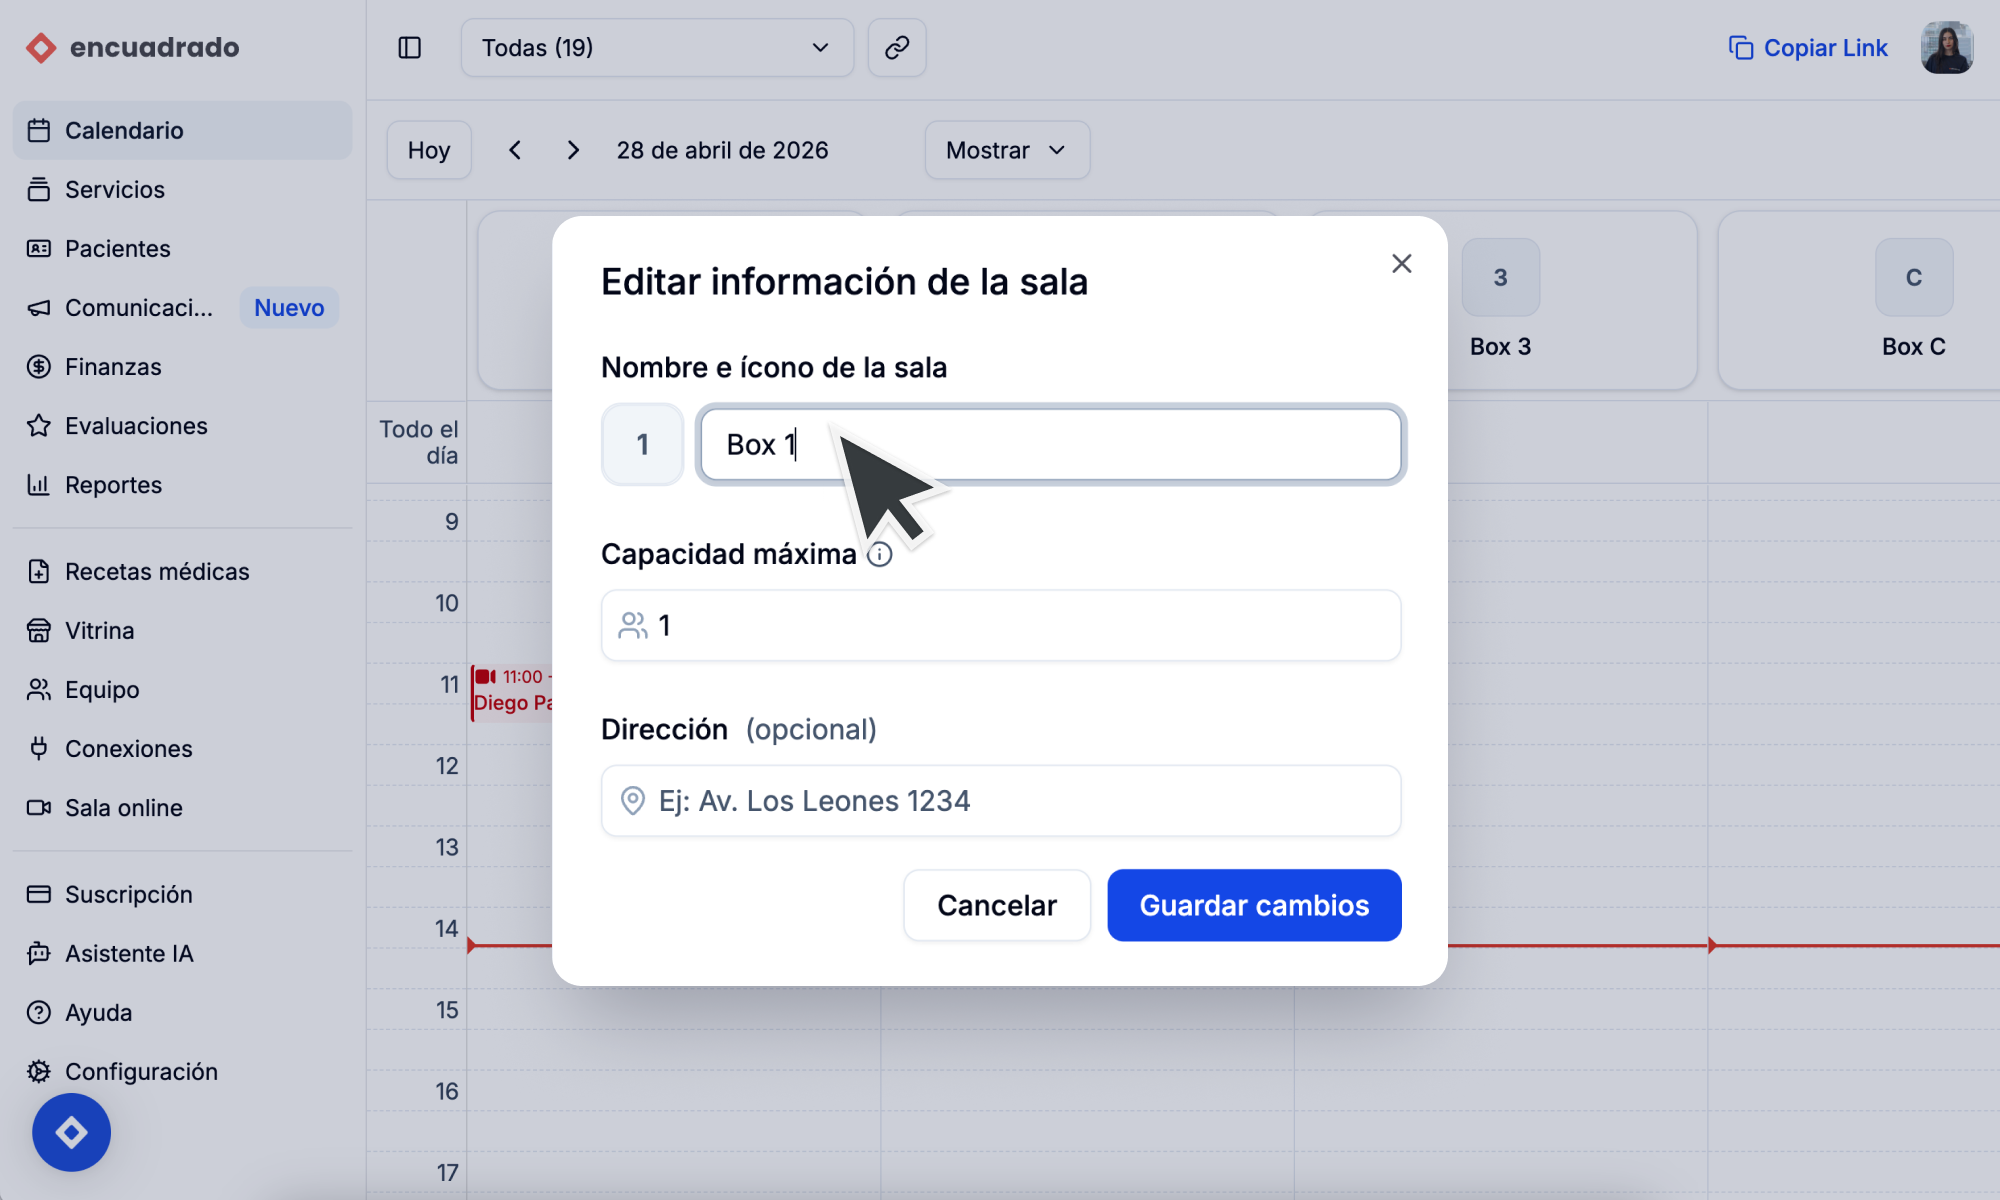Click the Capacidad máxima input field
Image resolution: width=2000 pixels, height=1200 pixels.
(x=1000, y=626)
